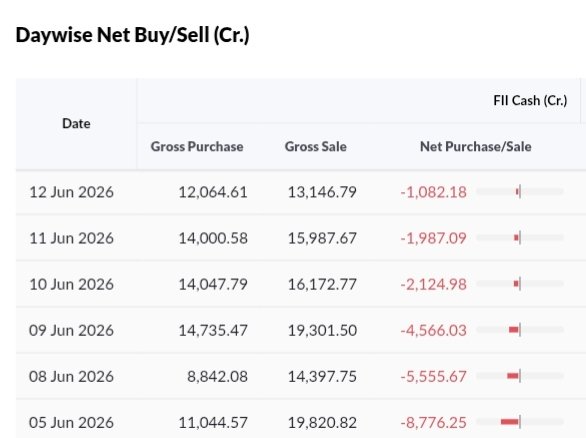Click the 11 Jun 2026 date cell

[71, 238]
